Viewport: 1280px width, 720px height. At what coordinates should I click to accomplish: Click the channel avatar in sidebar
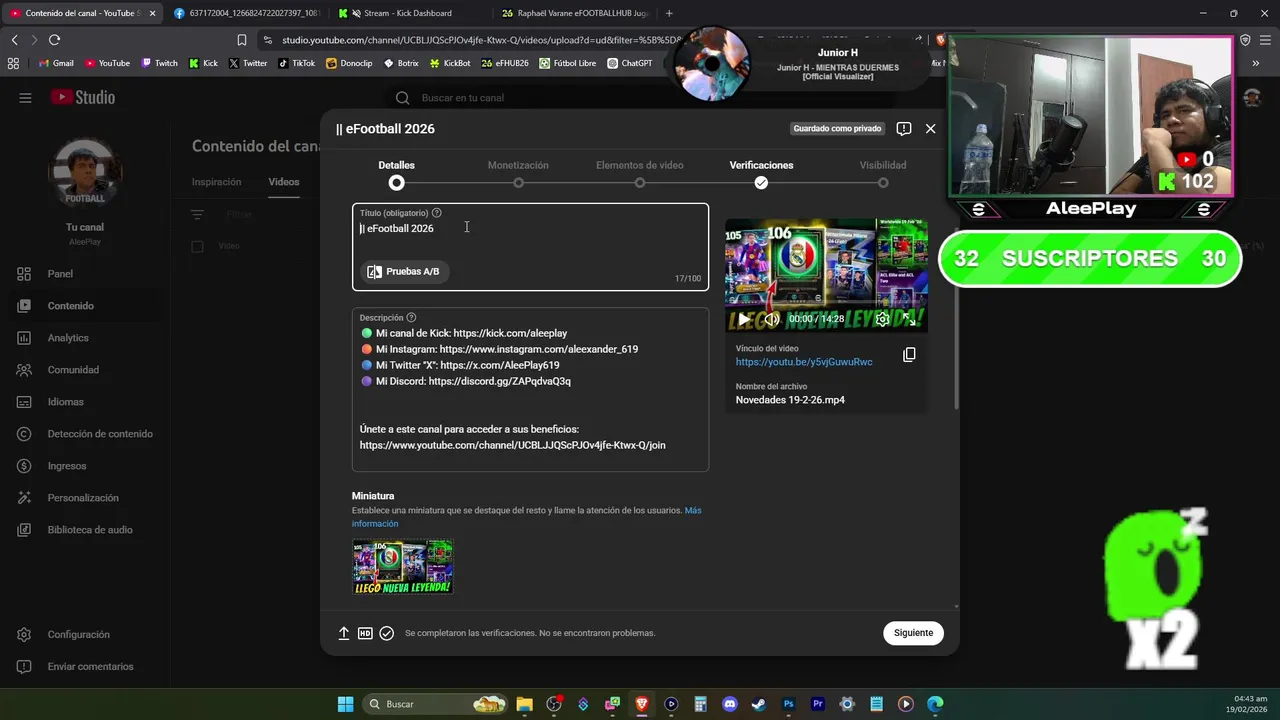point(85,172)
